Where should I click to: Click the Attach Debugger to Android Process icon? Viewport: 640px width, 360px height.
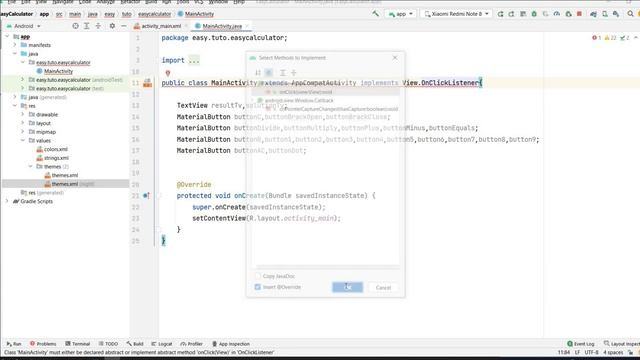(568, 14)
